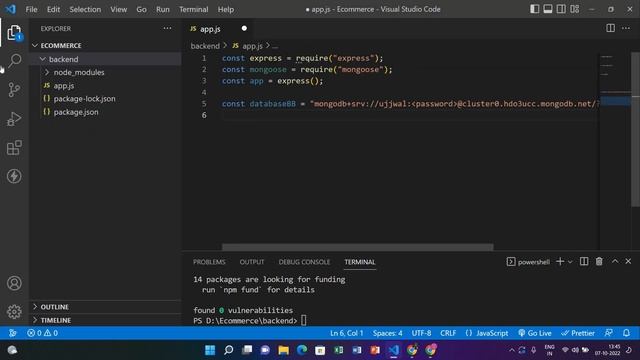The width and height of the screenshot is (640, 360).
Task: Split the editor right
Action: pos(610,28)
